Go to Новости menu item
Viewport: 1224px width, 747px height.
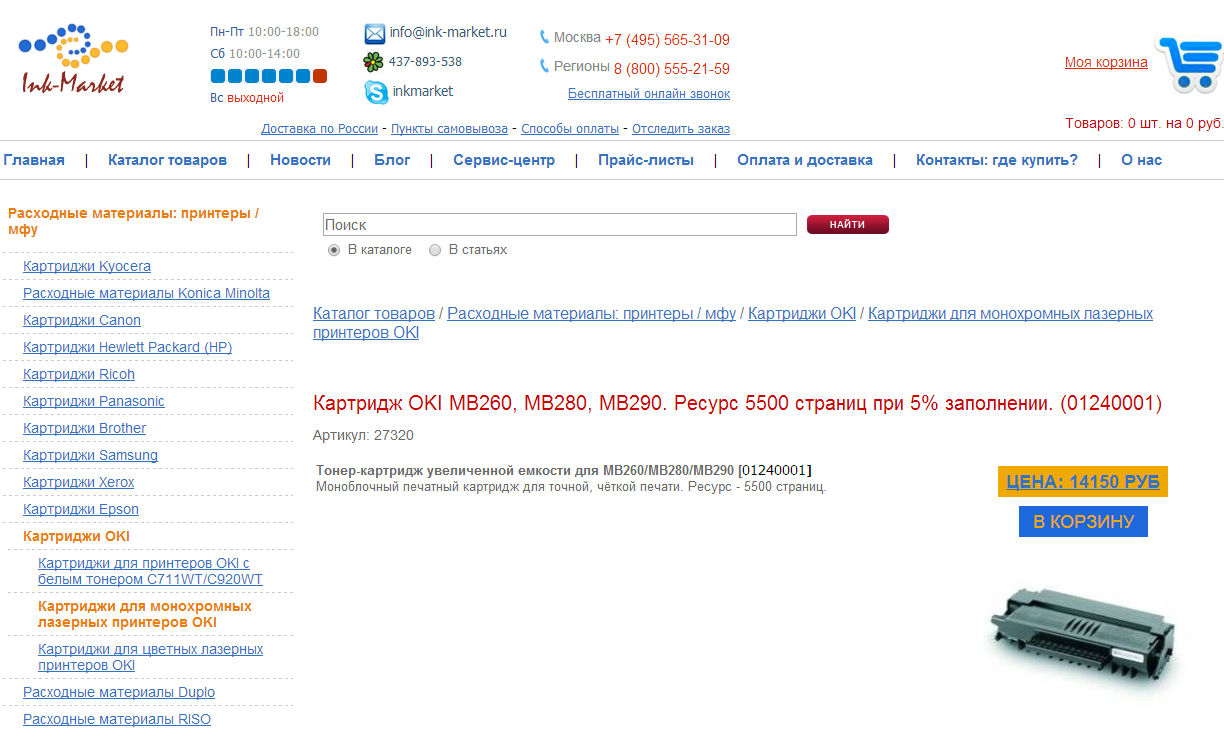point(300,160)
